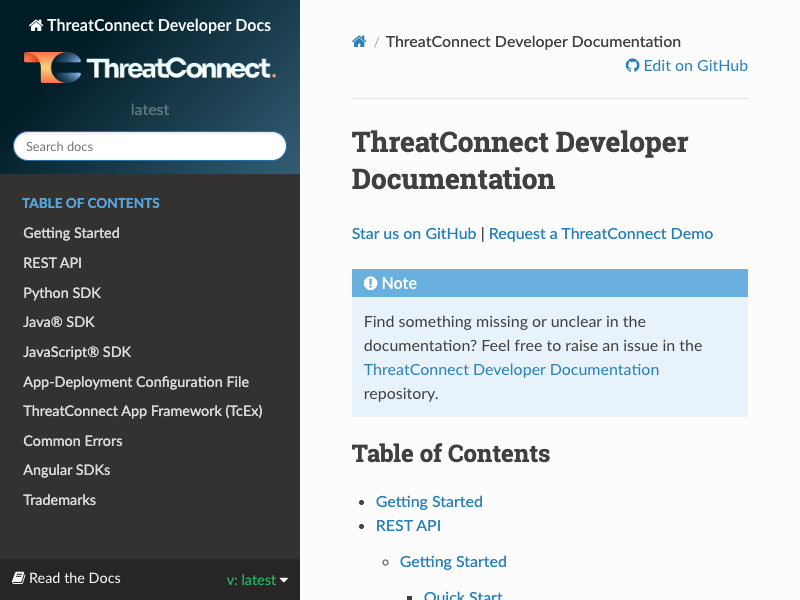The image size is (800, 600).
Task: Click the breadcrumb page title text
Action: pos(533,41)
